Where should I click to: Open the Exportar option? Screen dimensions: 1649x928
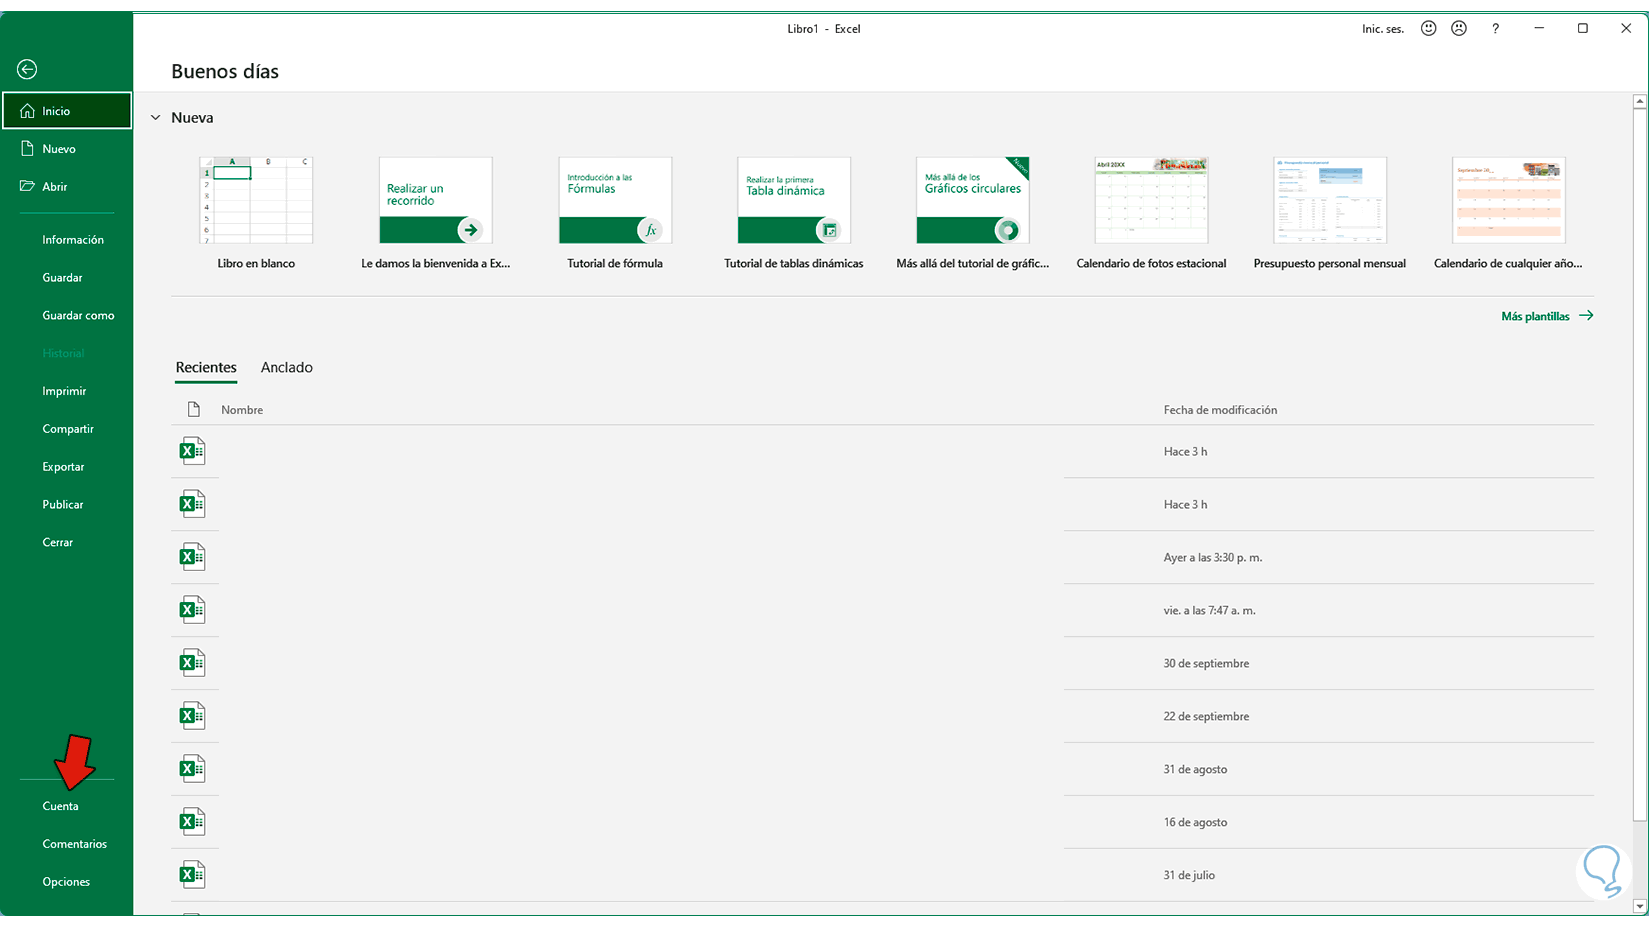click(63, 467)
